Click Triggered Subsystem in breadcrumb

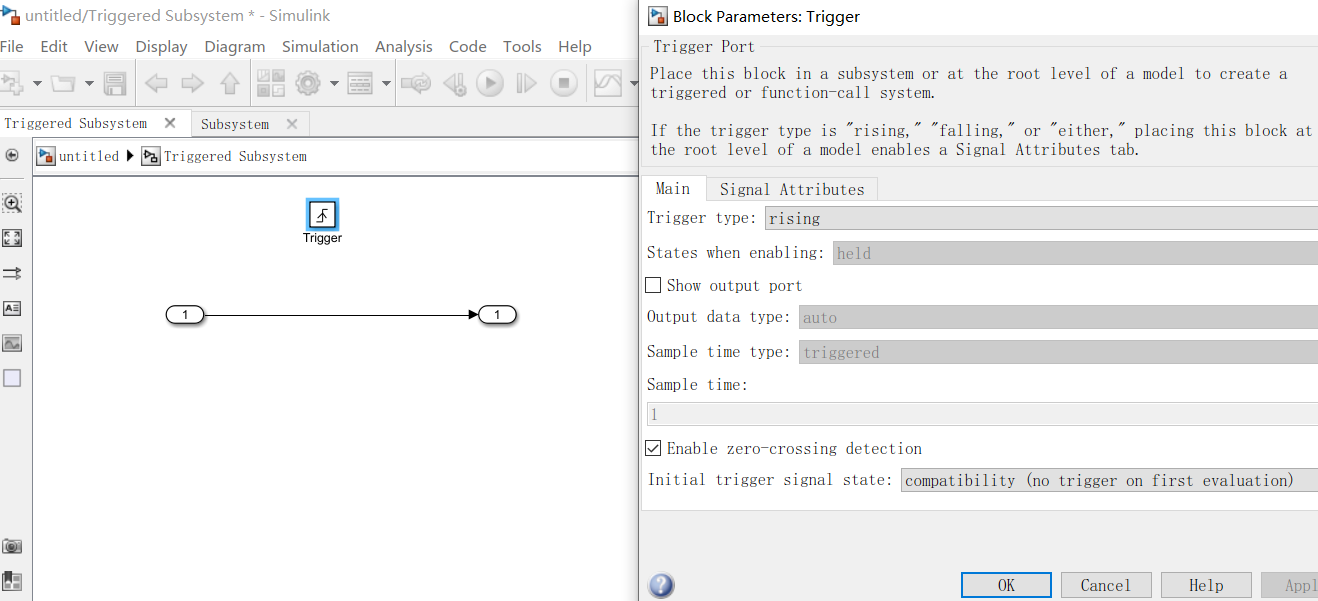point(235,156)
